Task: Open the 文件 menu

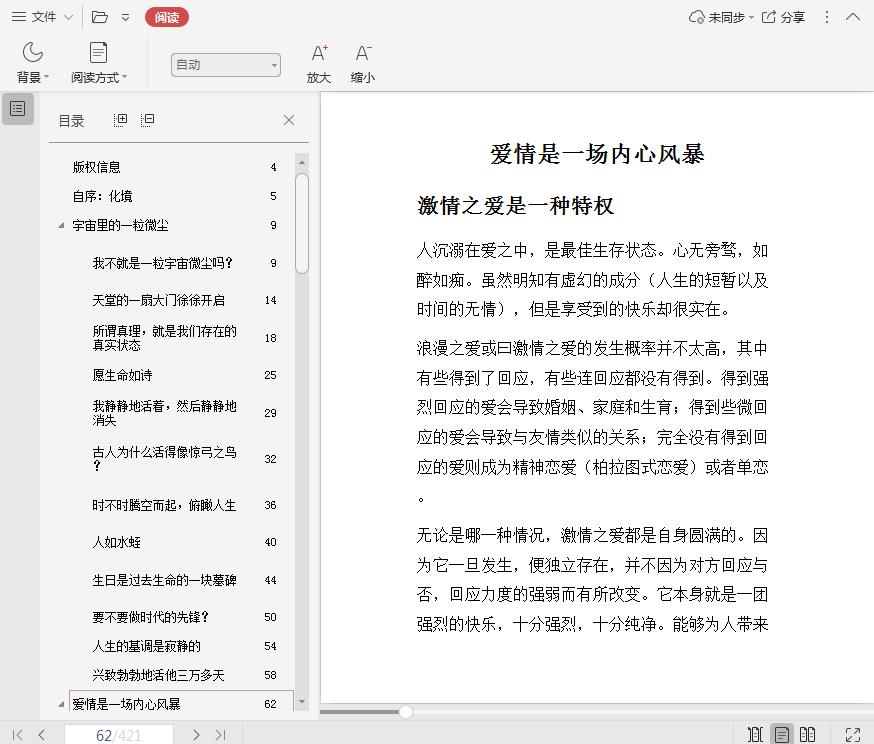Action: tap(43, 17)
